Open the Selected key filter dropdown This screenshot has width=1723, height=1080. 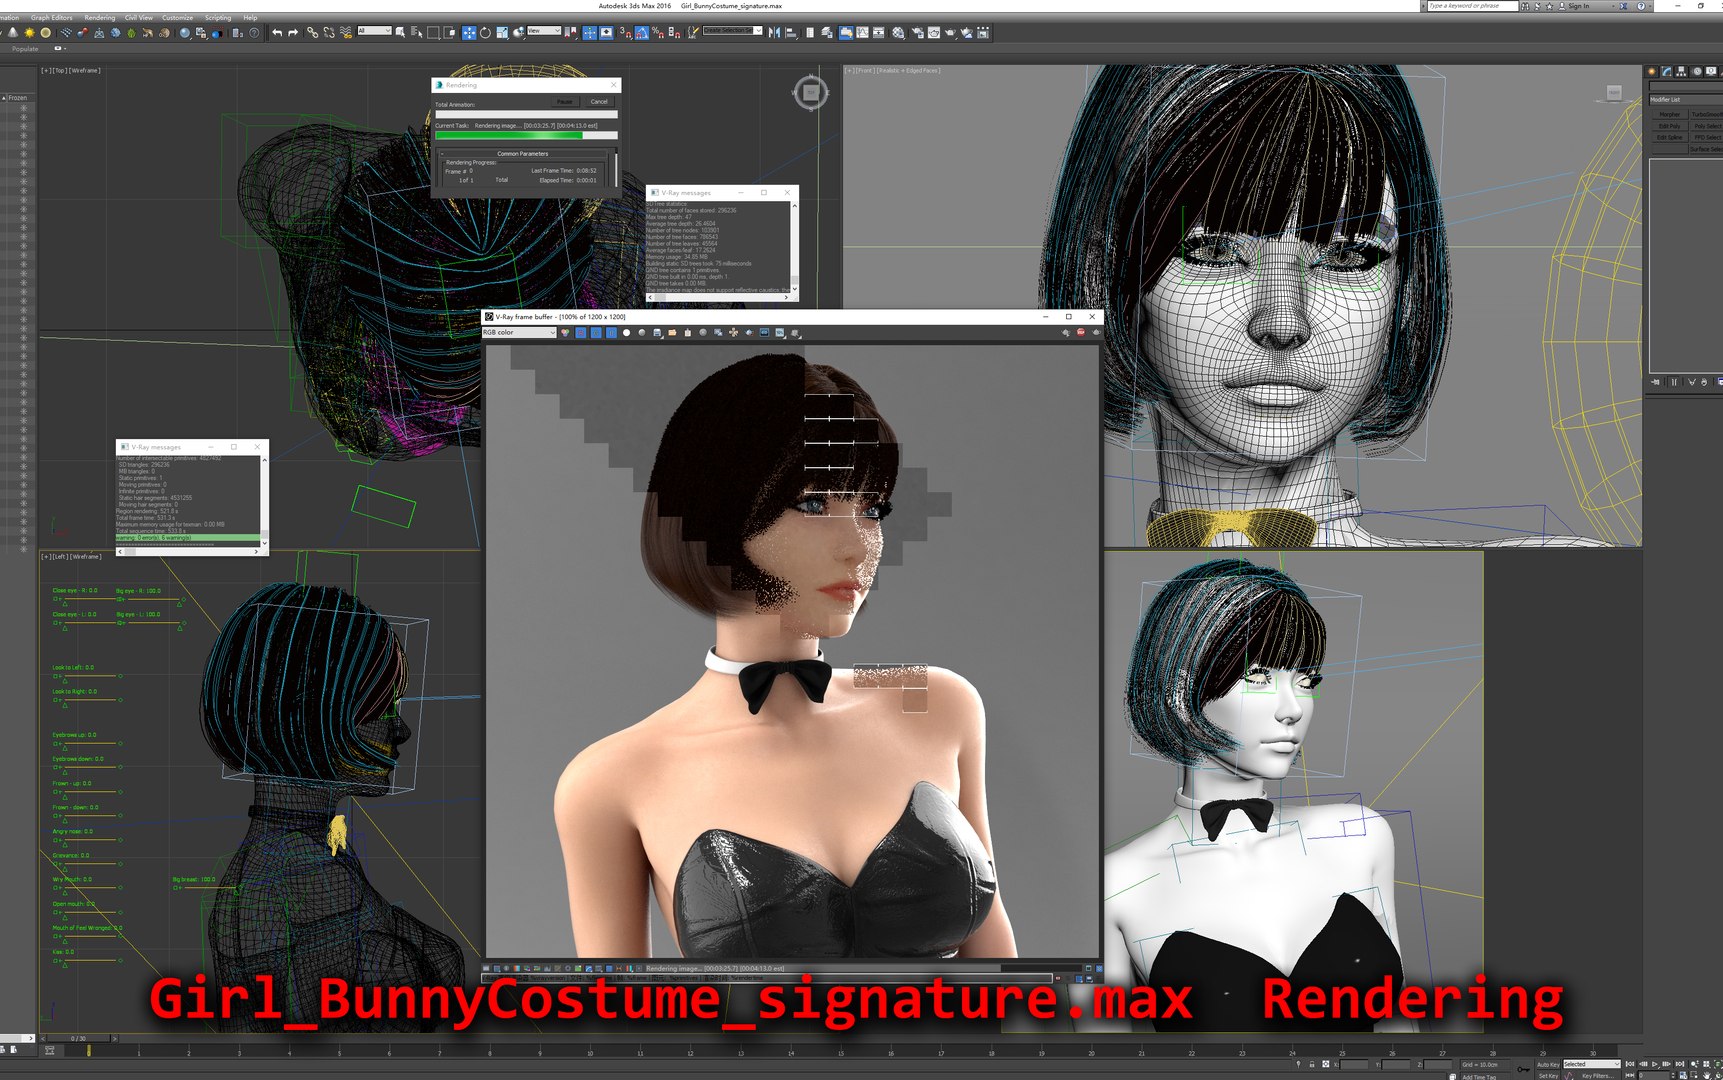click(x=1591, y=1064)
